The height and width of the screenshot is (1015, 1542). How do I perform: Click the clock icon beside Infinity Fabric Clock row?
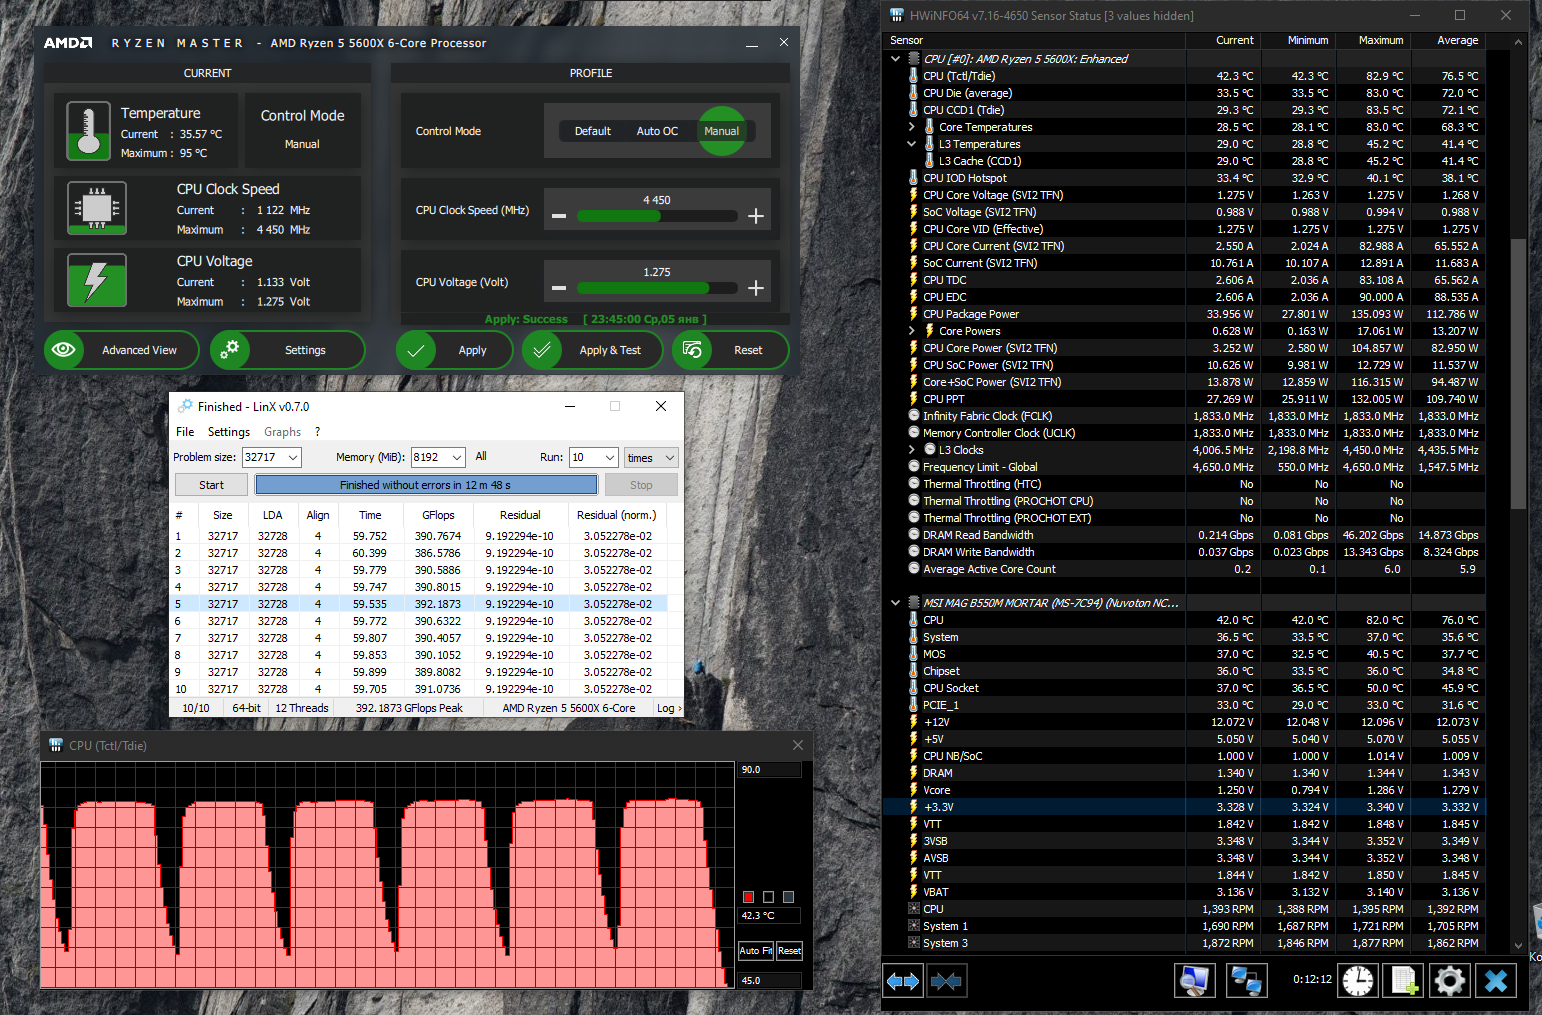tap(914, 416)
